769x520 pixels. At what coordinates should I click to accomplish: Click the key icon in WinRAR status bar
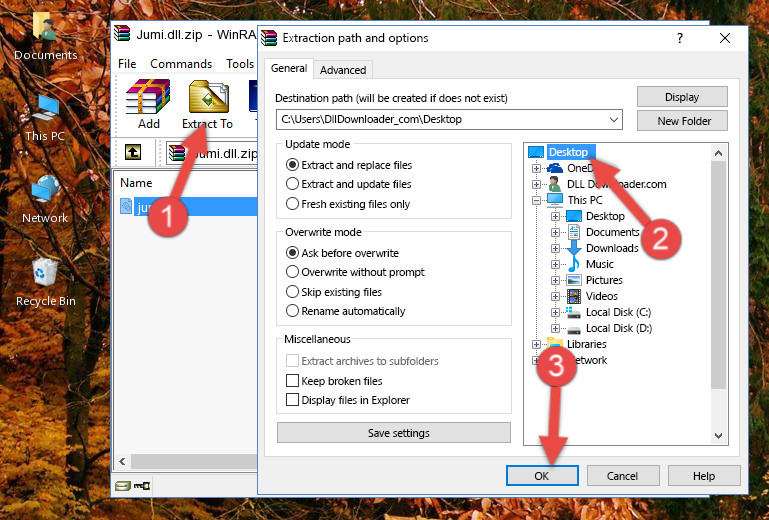pos(142,486)
